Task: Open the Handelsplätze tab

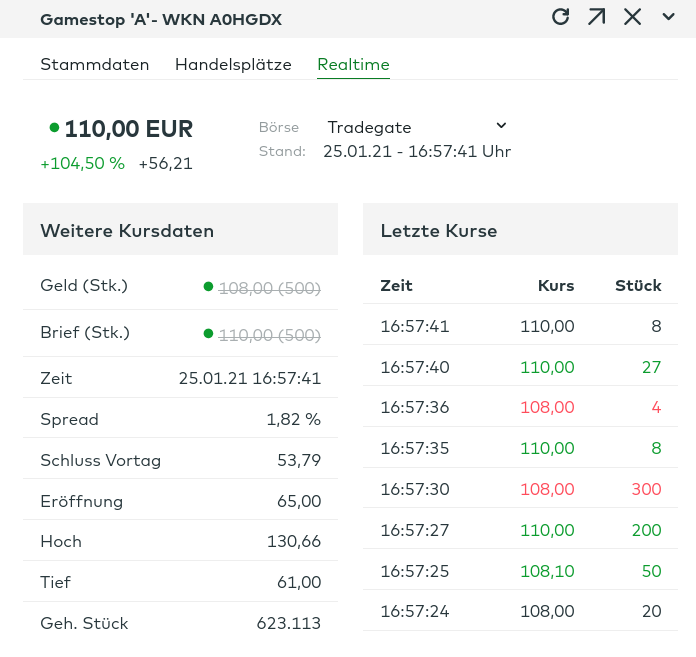Action: (233, 65)
